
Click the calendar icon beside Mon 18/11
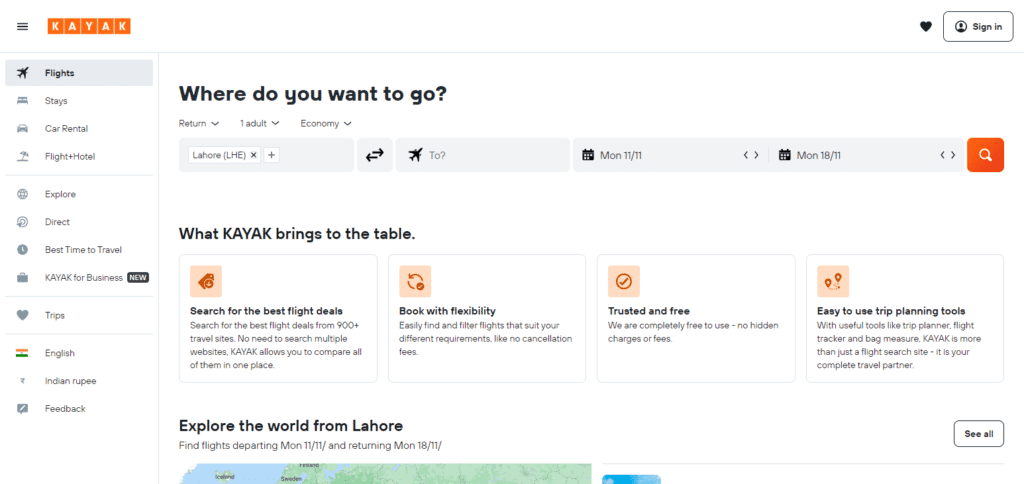point(785,155)
